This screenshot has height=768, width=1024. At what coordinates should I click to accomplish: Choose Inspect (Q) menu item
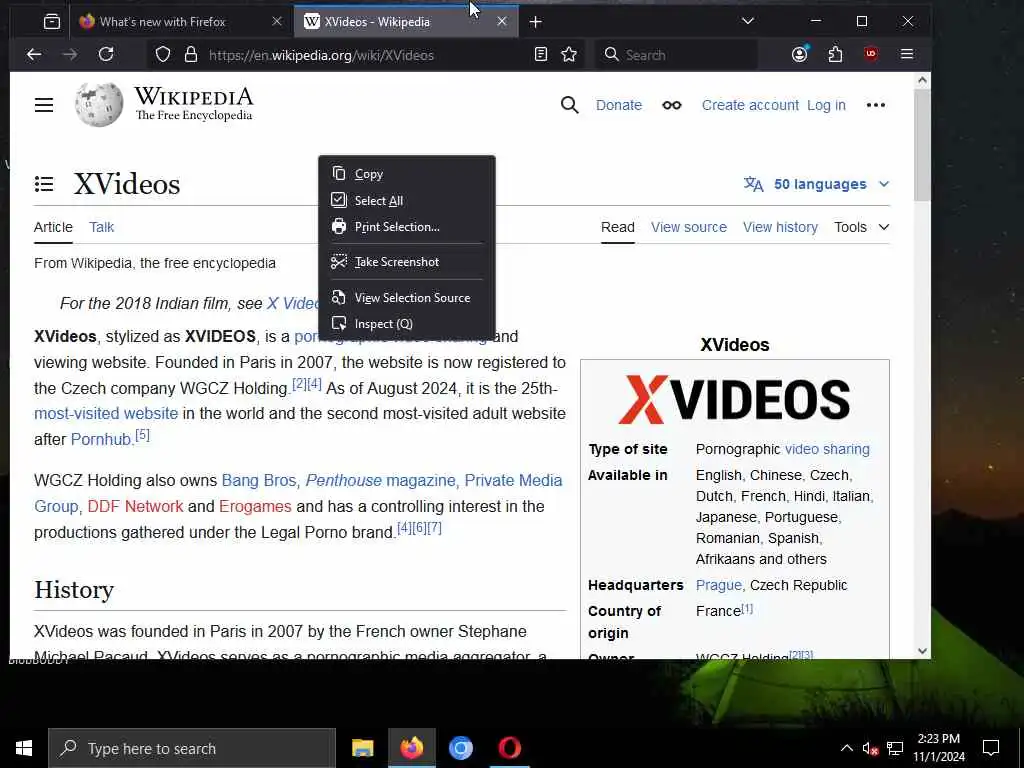pos(406,324)
